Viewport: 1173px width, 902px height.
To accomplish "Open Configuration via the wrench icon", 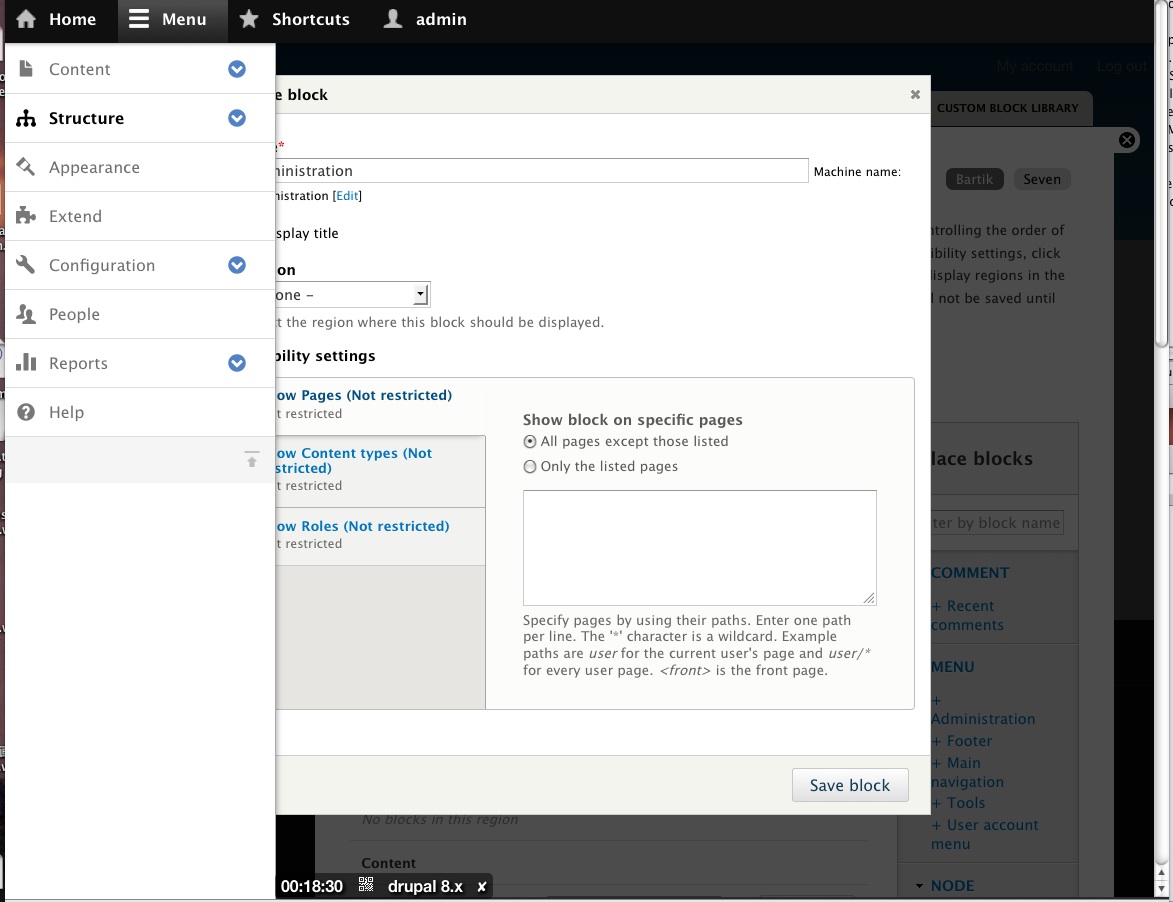I will click(x=26, y=265).
